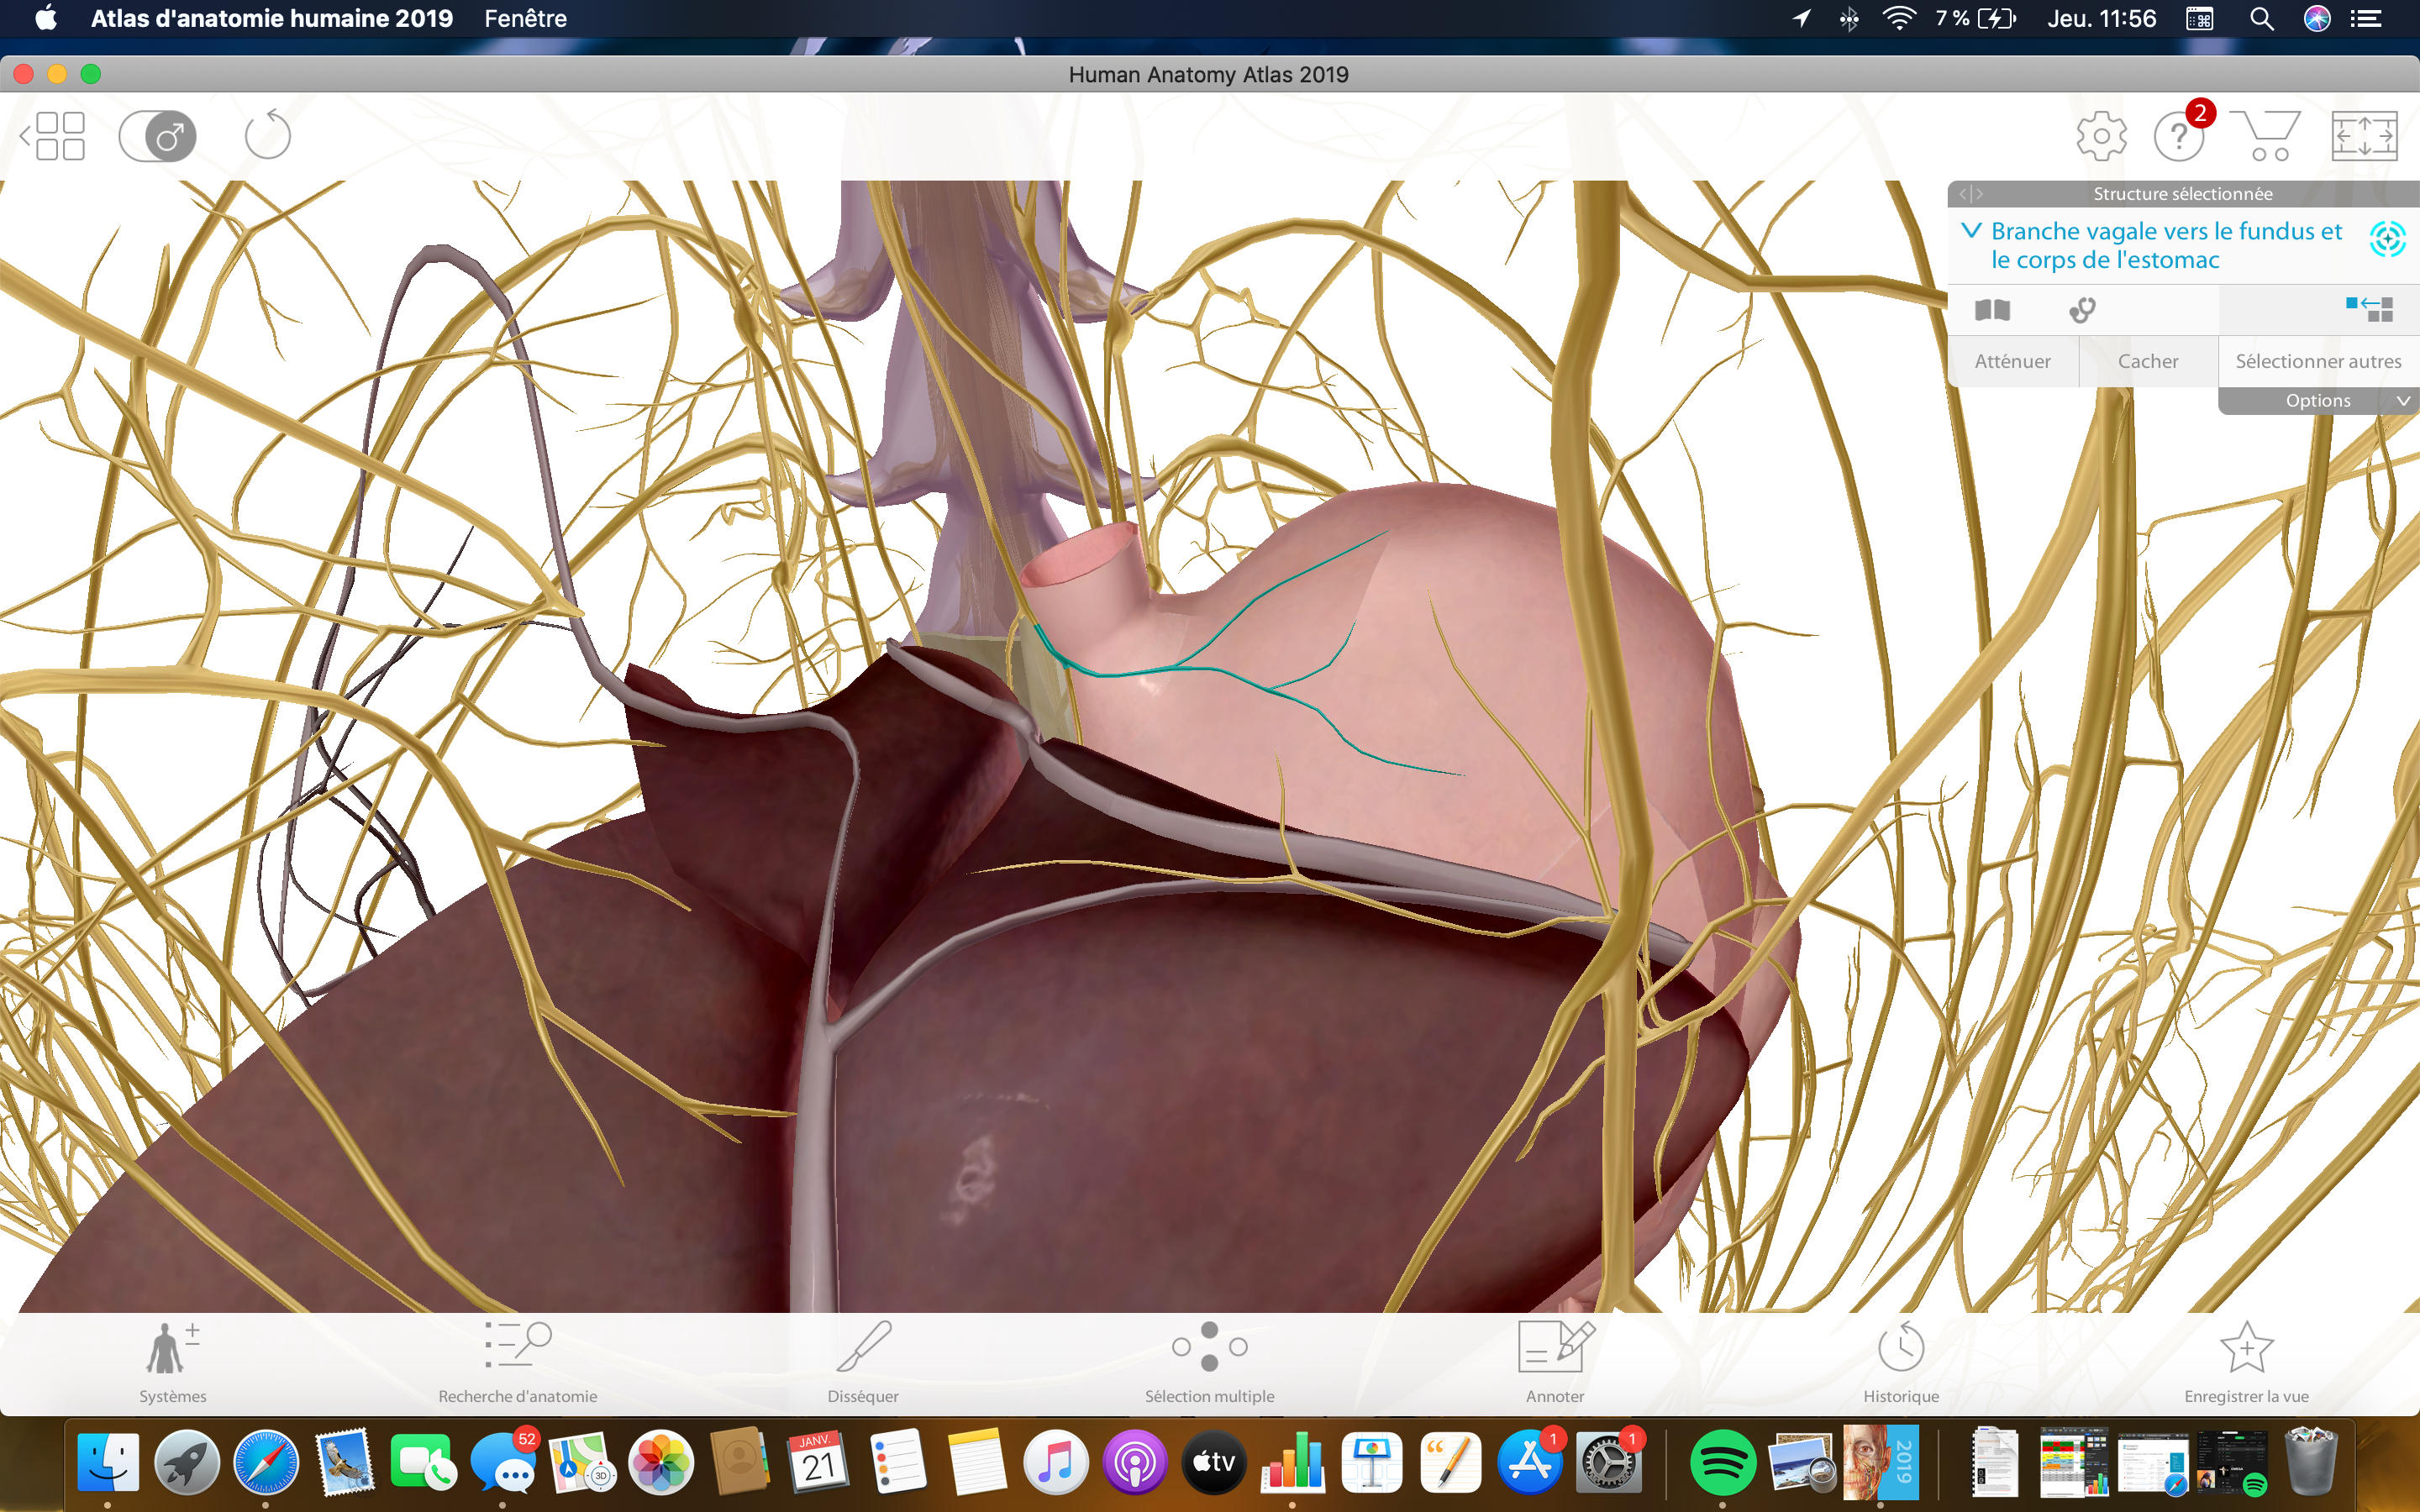Open the Systèmes tab
The image size is (2420, 1512).
click(172, 1362)
